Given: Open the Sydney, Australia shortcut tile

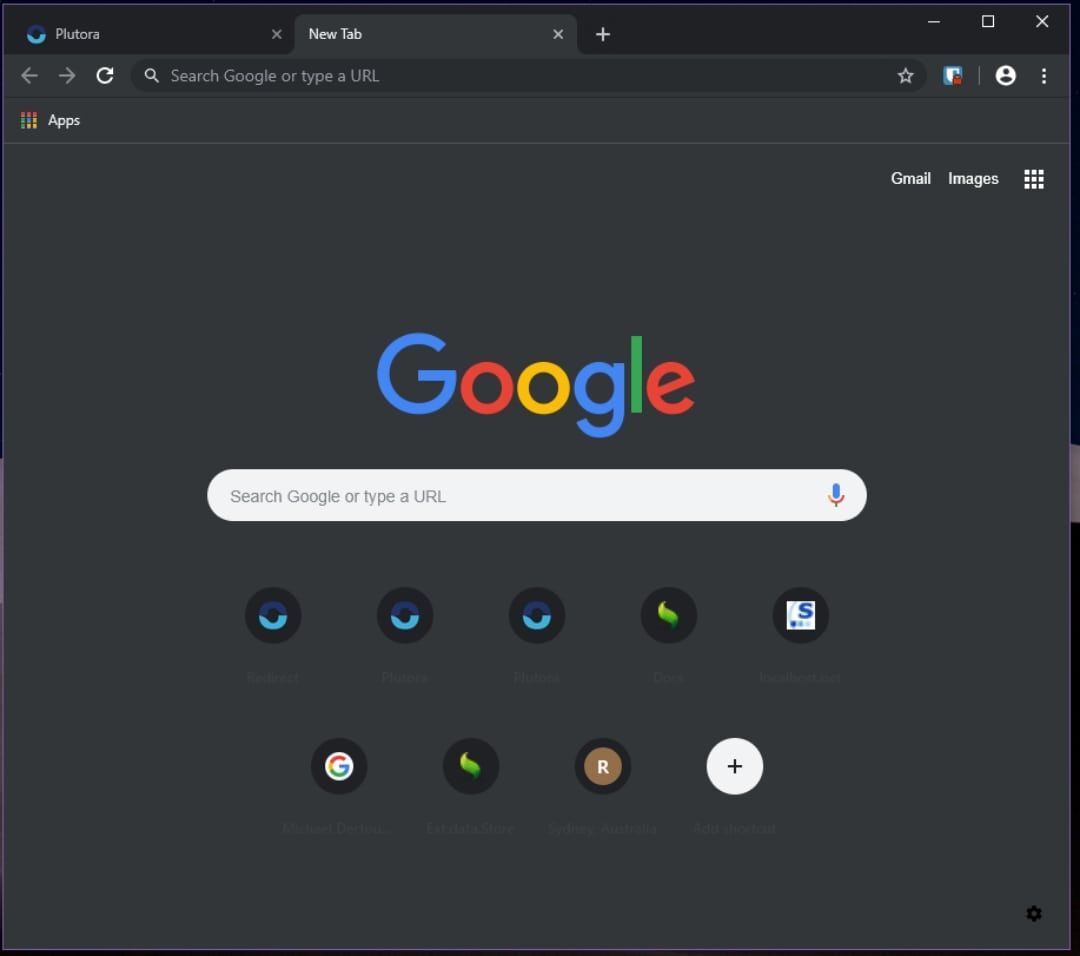Looking at the screenshot, I should (602, 766).
